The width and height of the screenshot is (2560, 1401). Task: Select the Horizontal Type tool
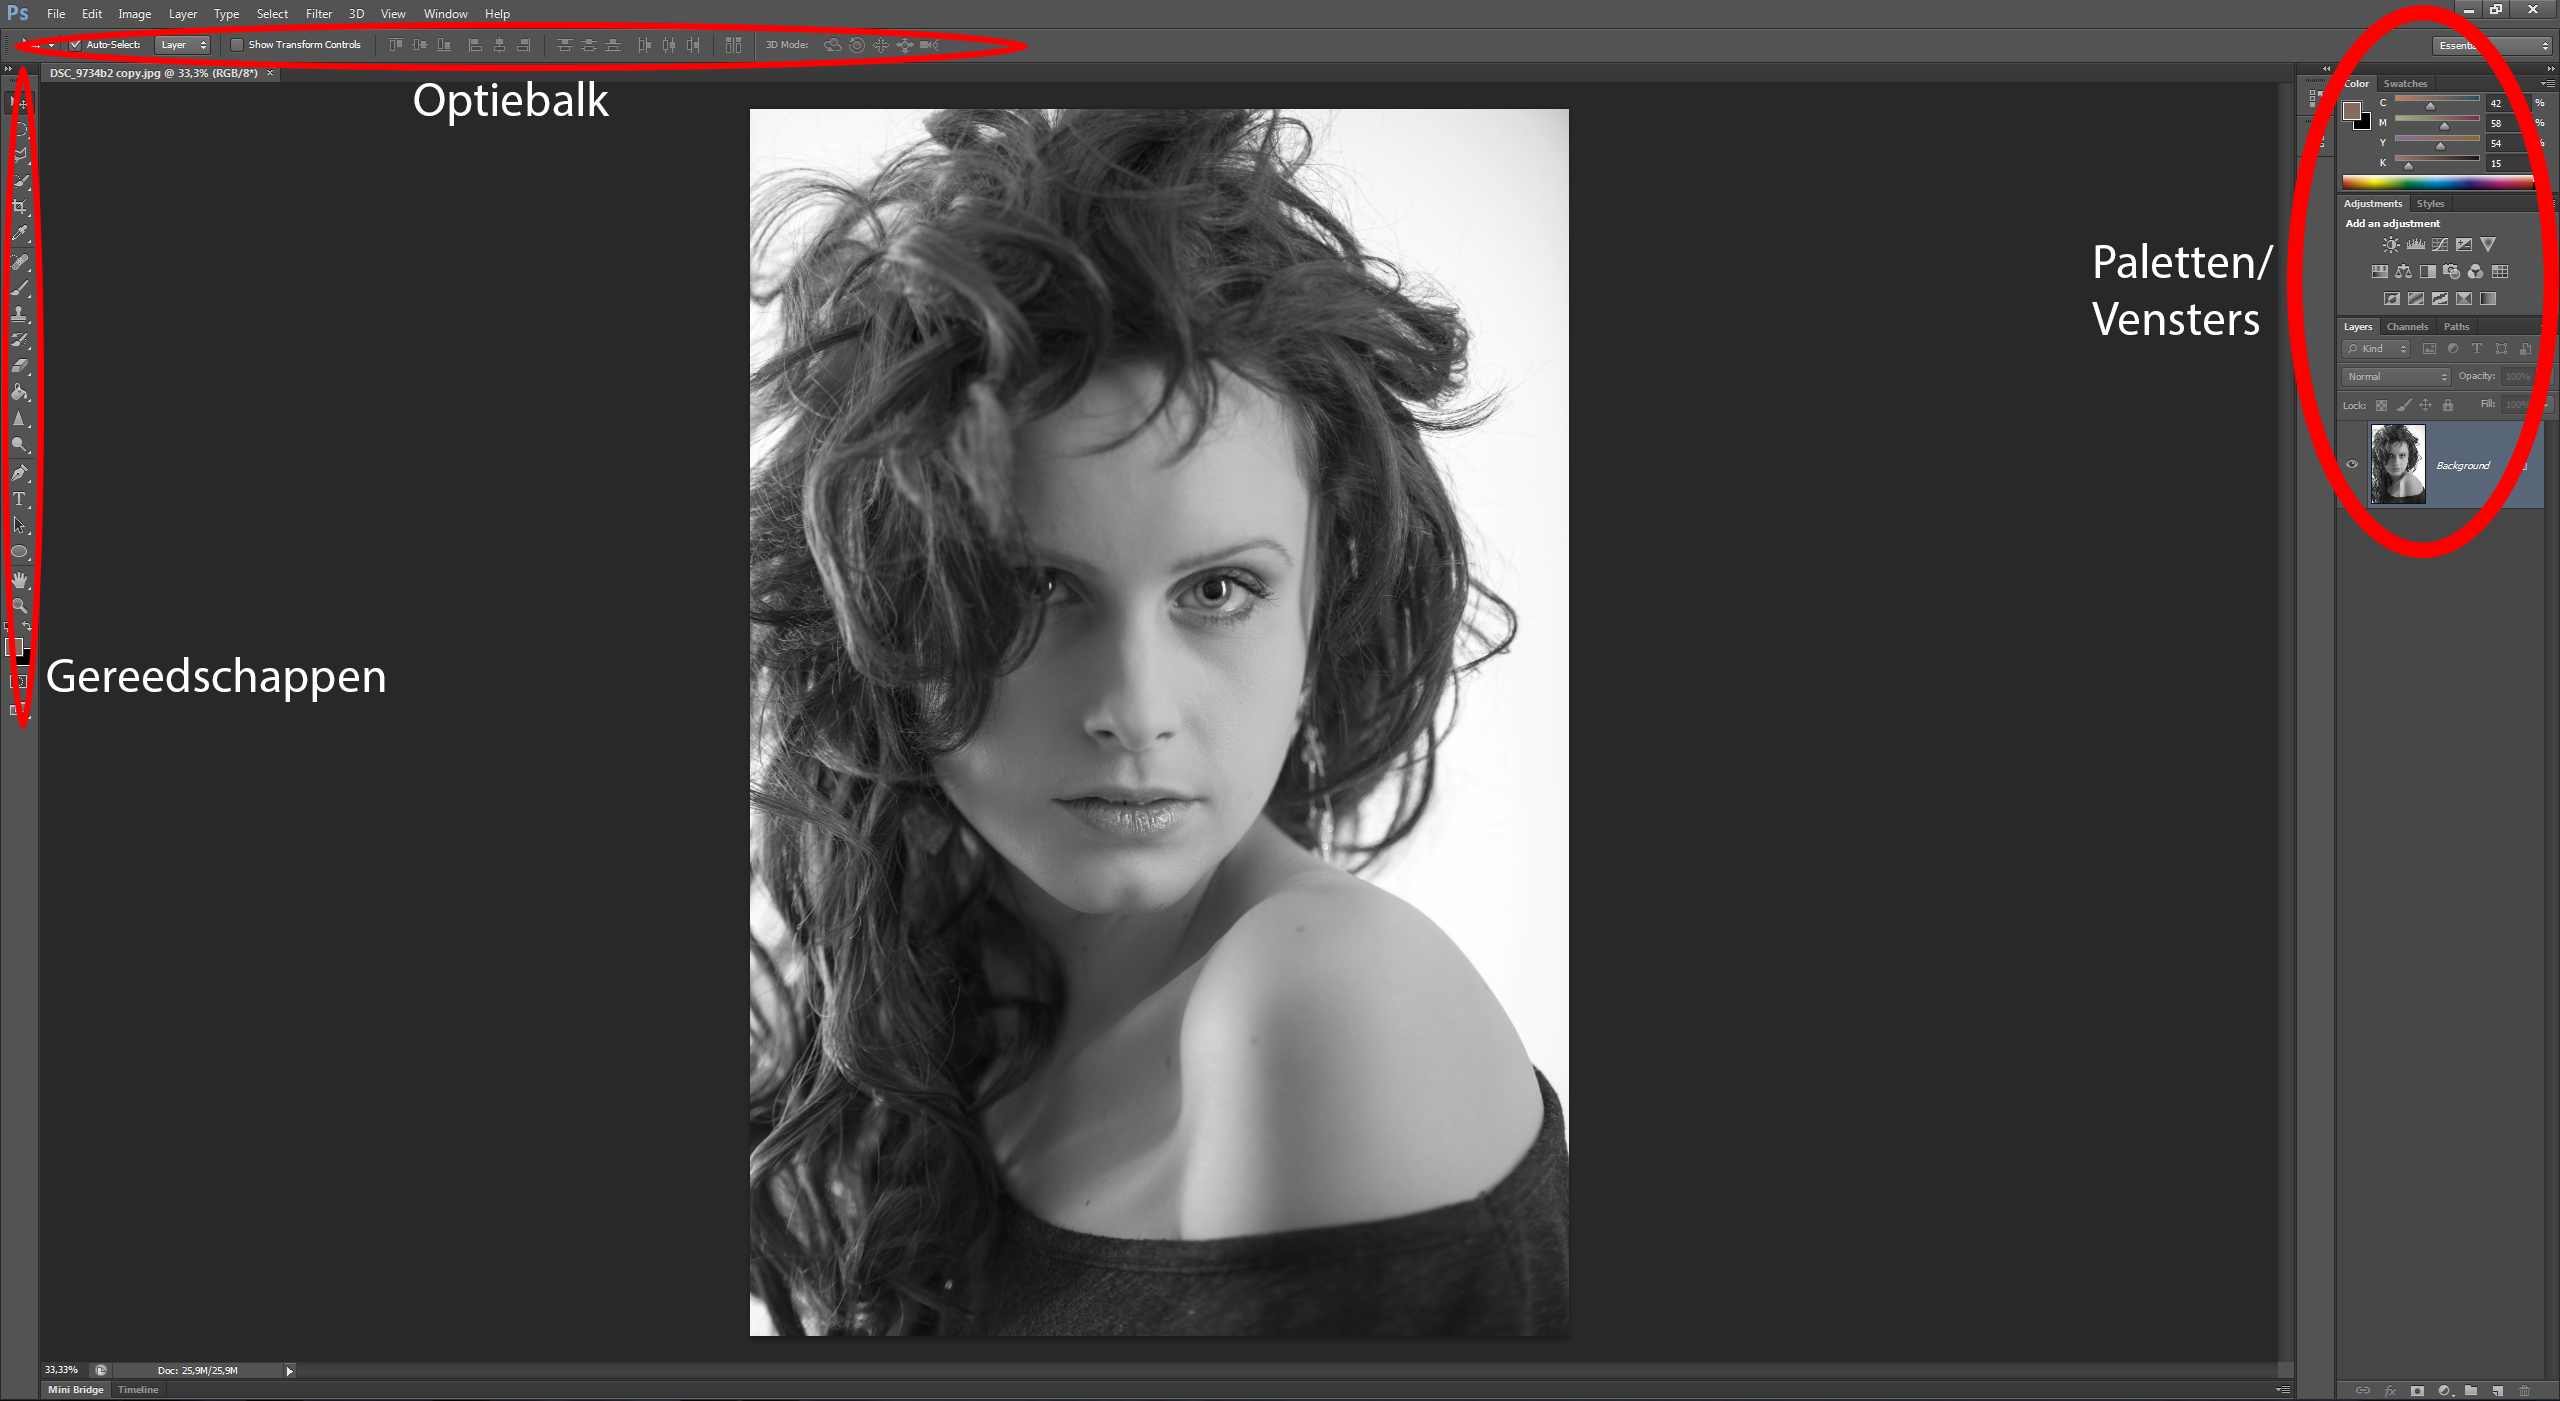tap(19, 499)
